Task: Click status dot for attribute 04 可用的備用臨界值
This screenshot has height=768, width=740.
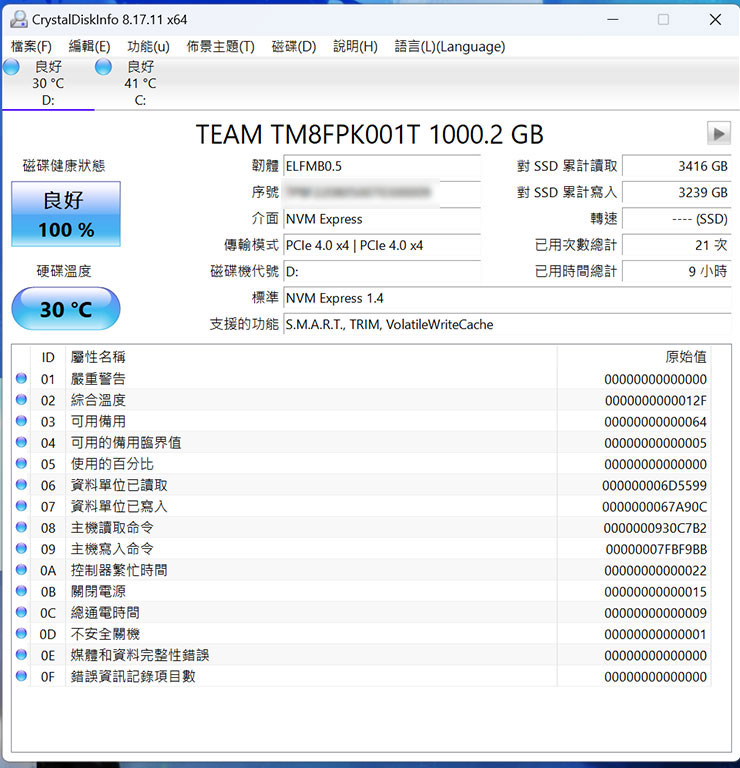Action: tap(21, 442)
